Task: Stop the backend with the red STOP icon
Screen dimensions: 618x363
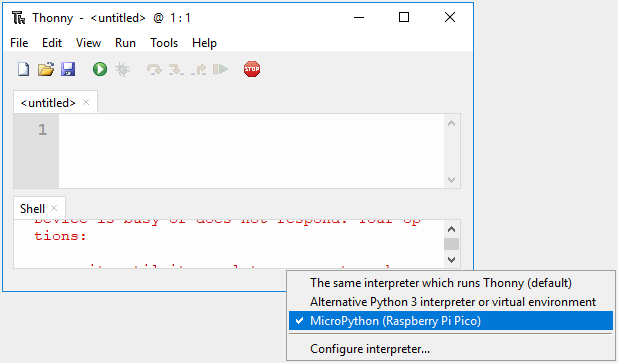Action: [x=252, y=69]
